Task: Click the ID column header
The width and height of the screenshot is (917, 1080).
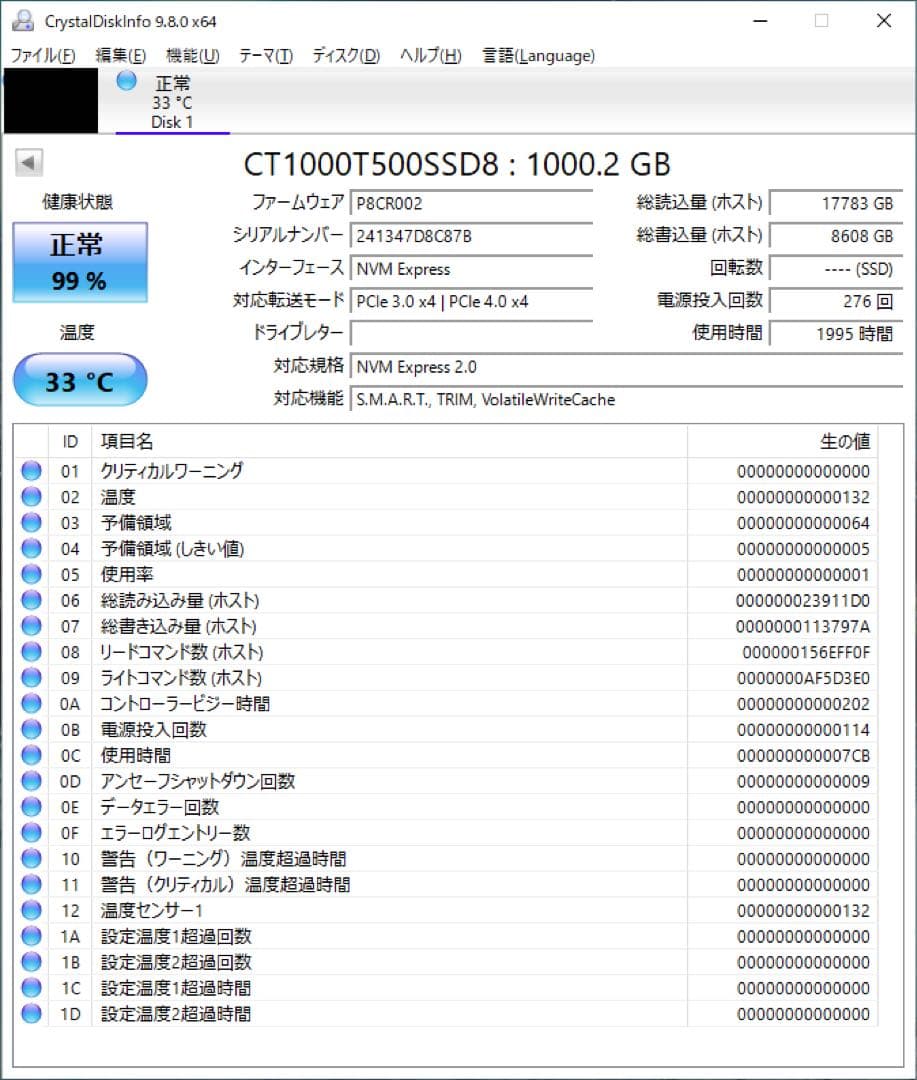Action: [70, 442]
